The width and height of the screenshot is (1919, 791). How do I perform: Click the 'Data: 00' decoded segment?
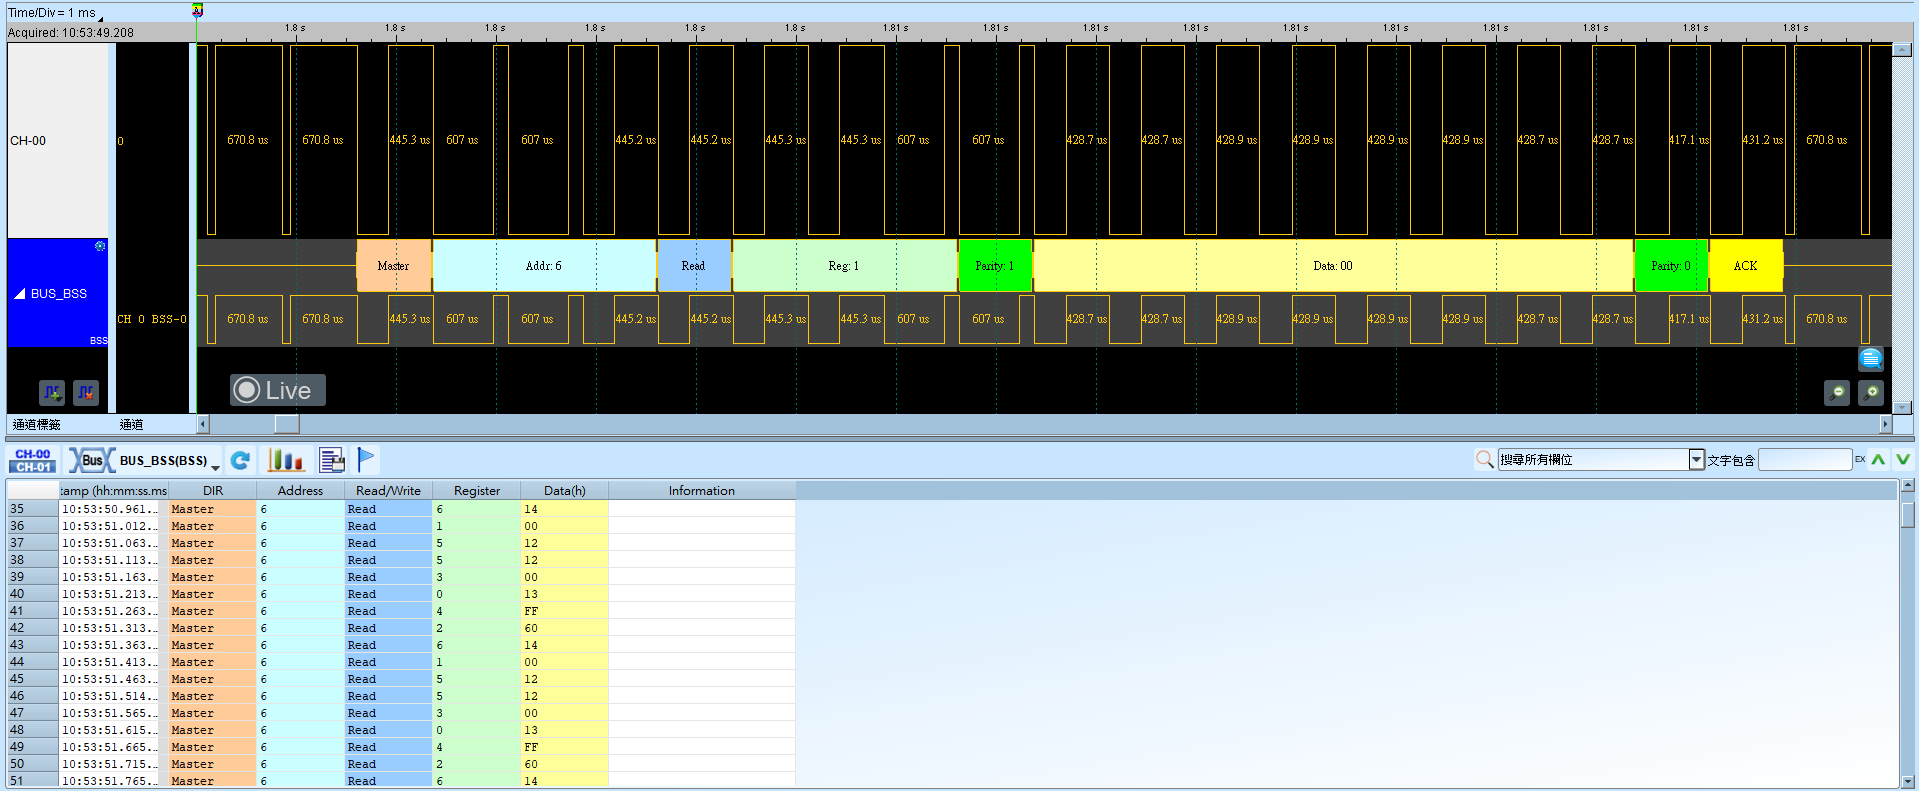[x=1333, y=266]
